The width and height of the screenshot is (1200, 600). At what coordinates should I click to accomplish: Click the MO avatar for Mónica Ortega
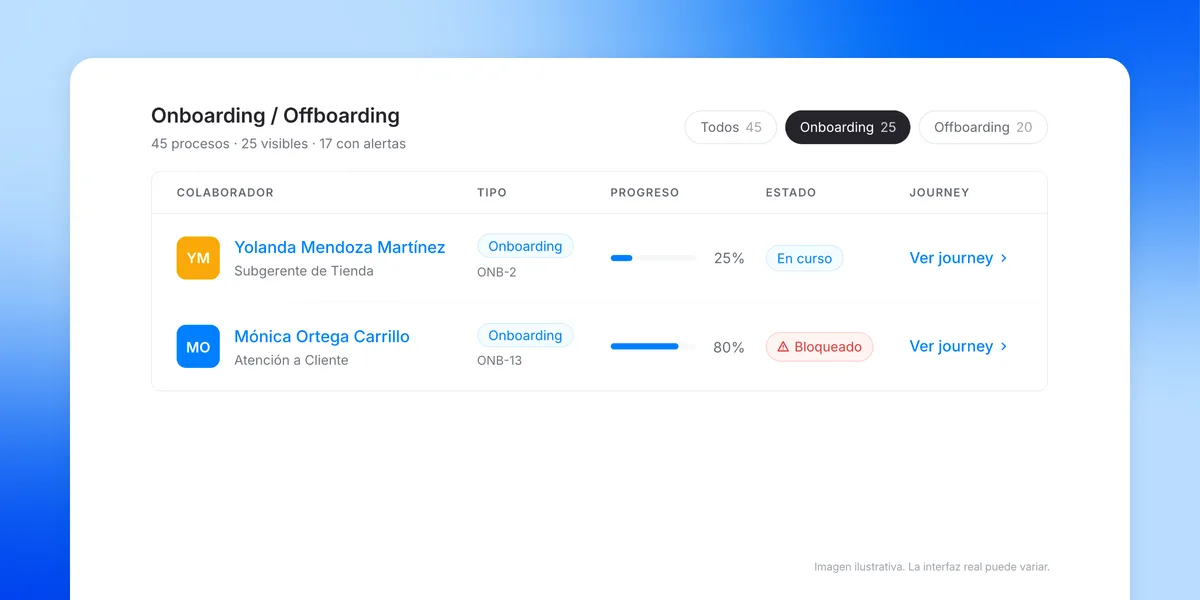[198, 347]
